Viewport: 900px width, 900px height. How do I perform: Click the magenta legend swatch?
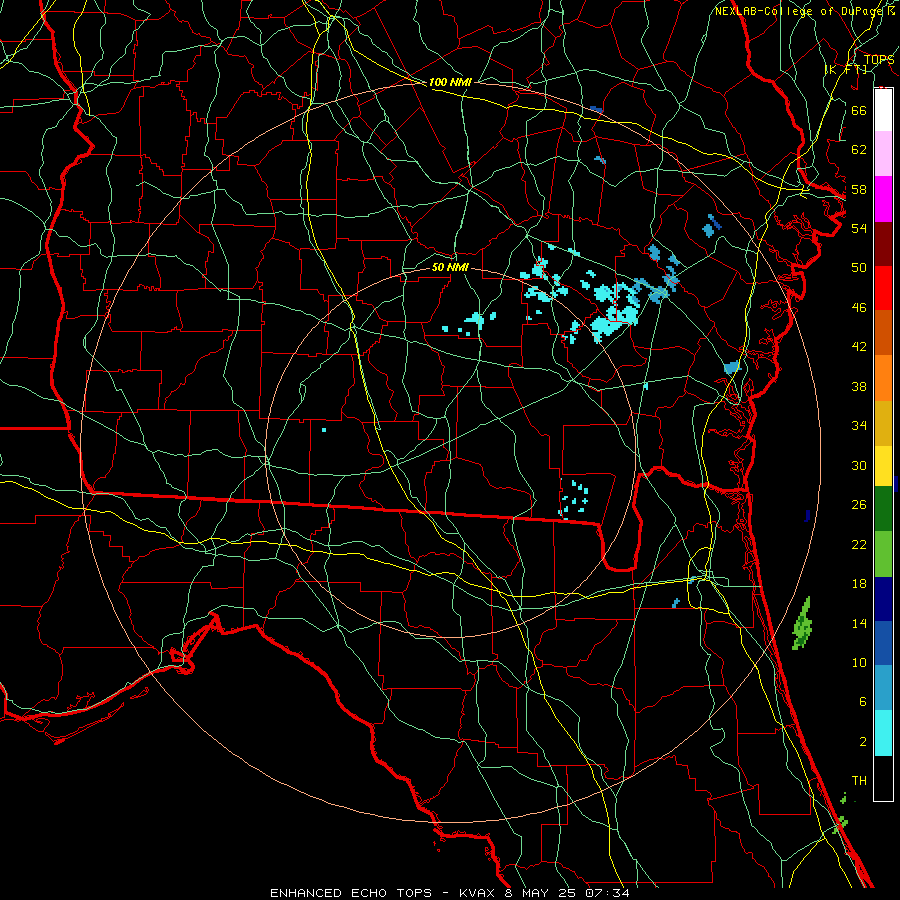point(883,199)
